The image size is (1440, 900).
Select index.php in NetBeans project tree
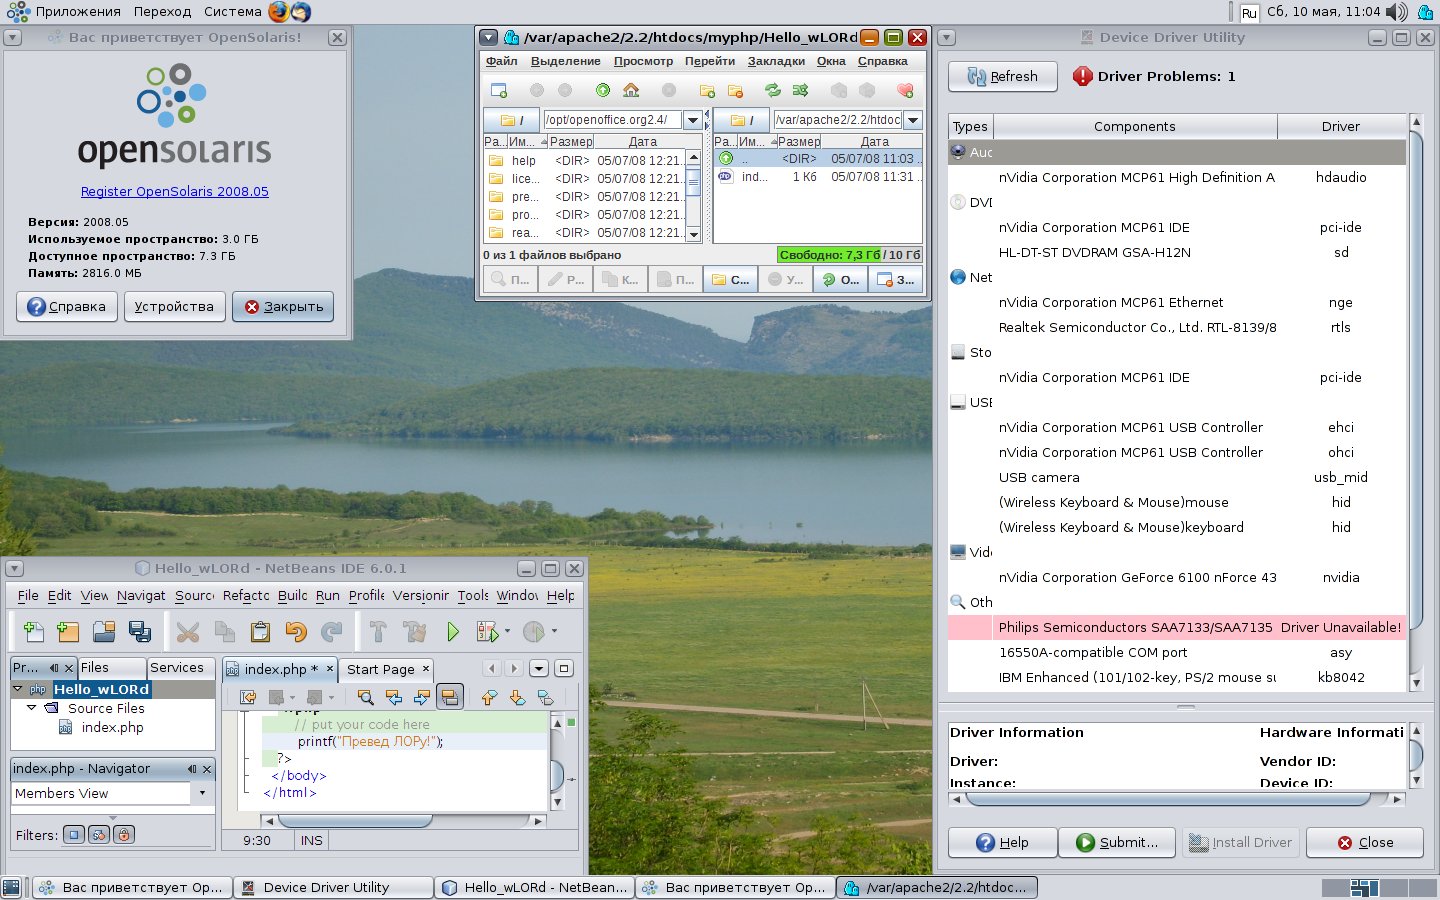[x=112, y=727]
